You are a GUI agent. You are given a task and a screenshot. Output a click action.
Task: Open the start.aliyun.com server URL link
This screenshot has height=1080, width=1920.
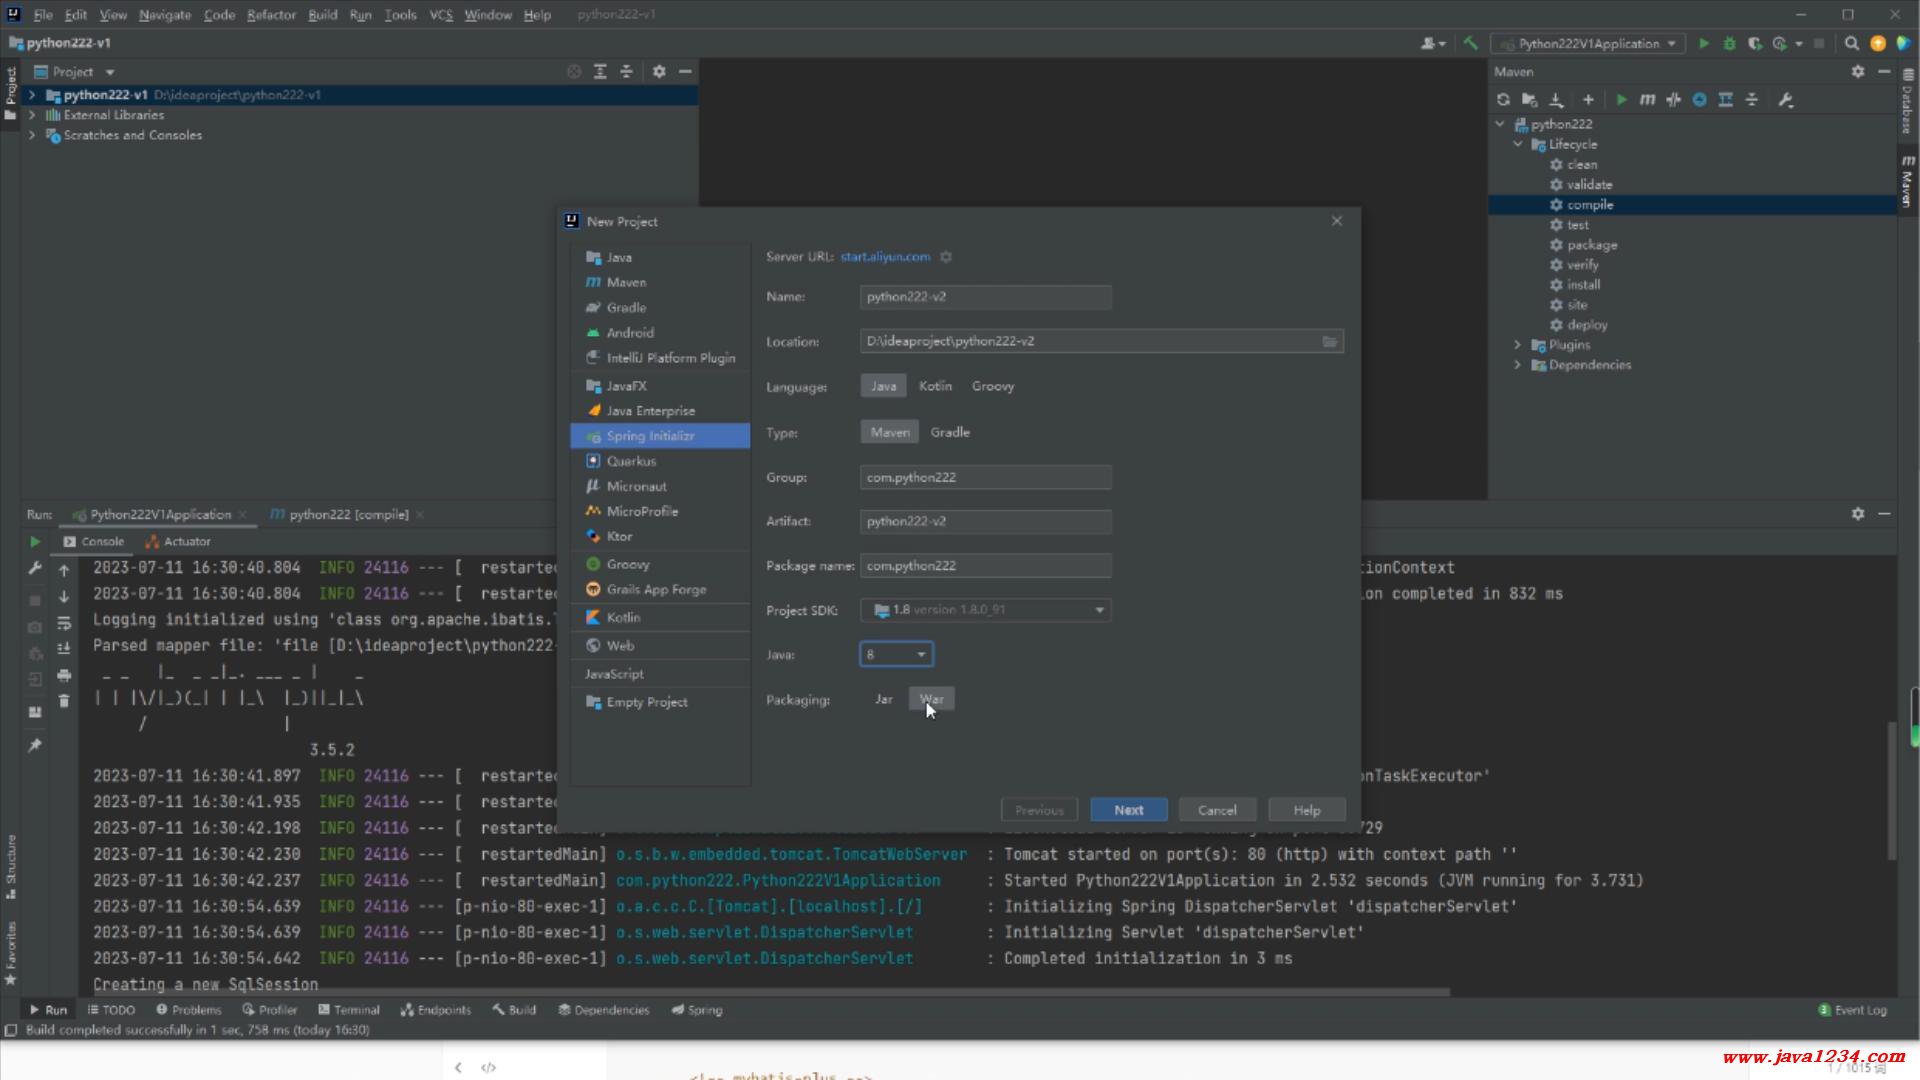885,257
